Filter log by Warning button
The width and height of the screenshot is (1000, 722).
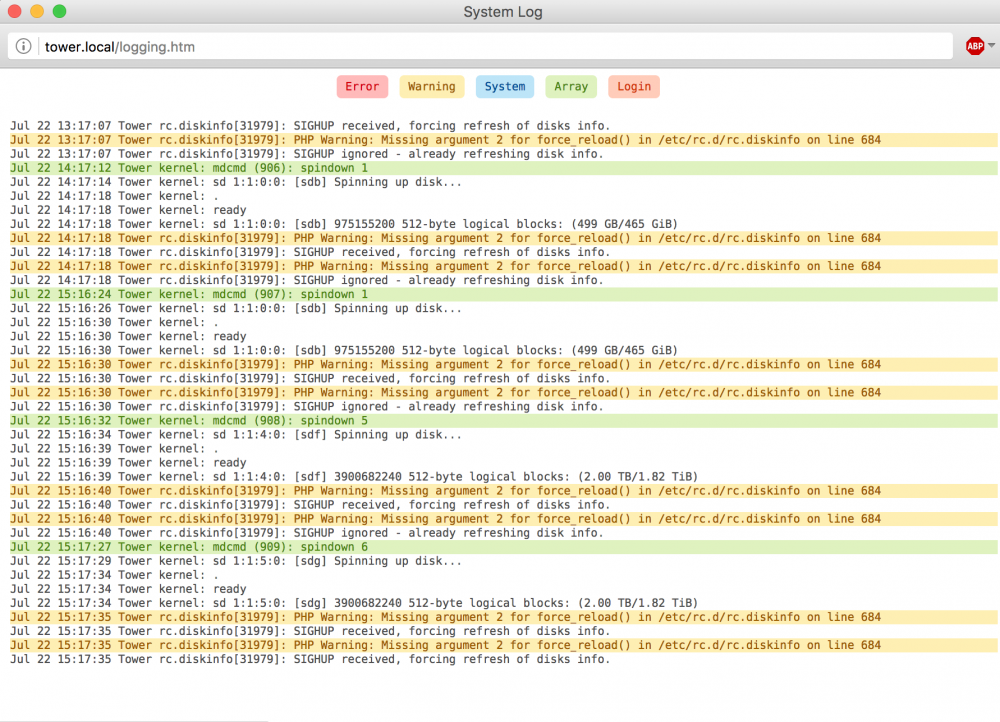[x=432, y=87]
